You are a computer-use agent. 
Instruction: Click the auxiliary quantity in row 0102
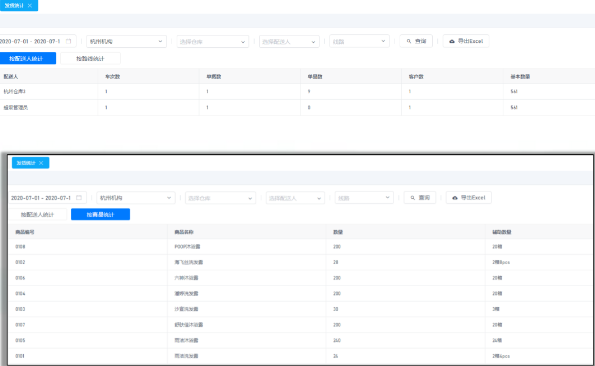[501, 262]
